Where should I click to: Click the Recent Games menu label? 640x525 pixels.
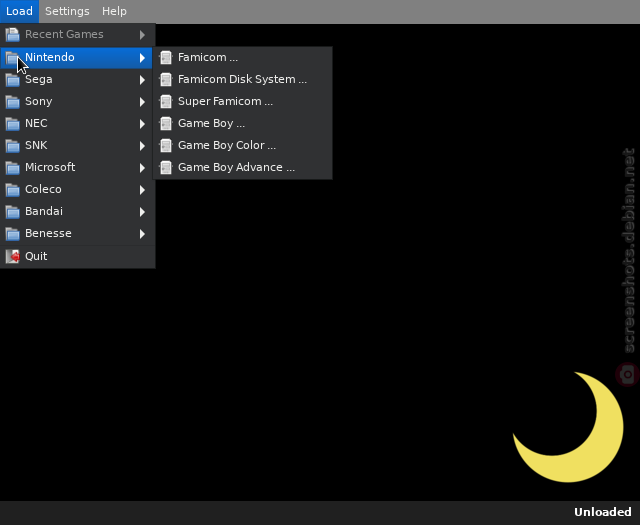(64, 34)
